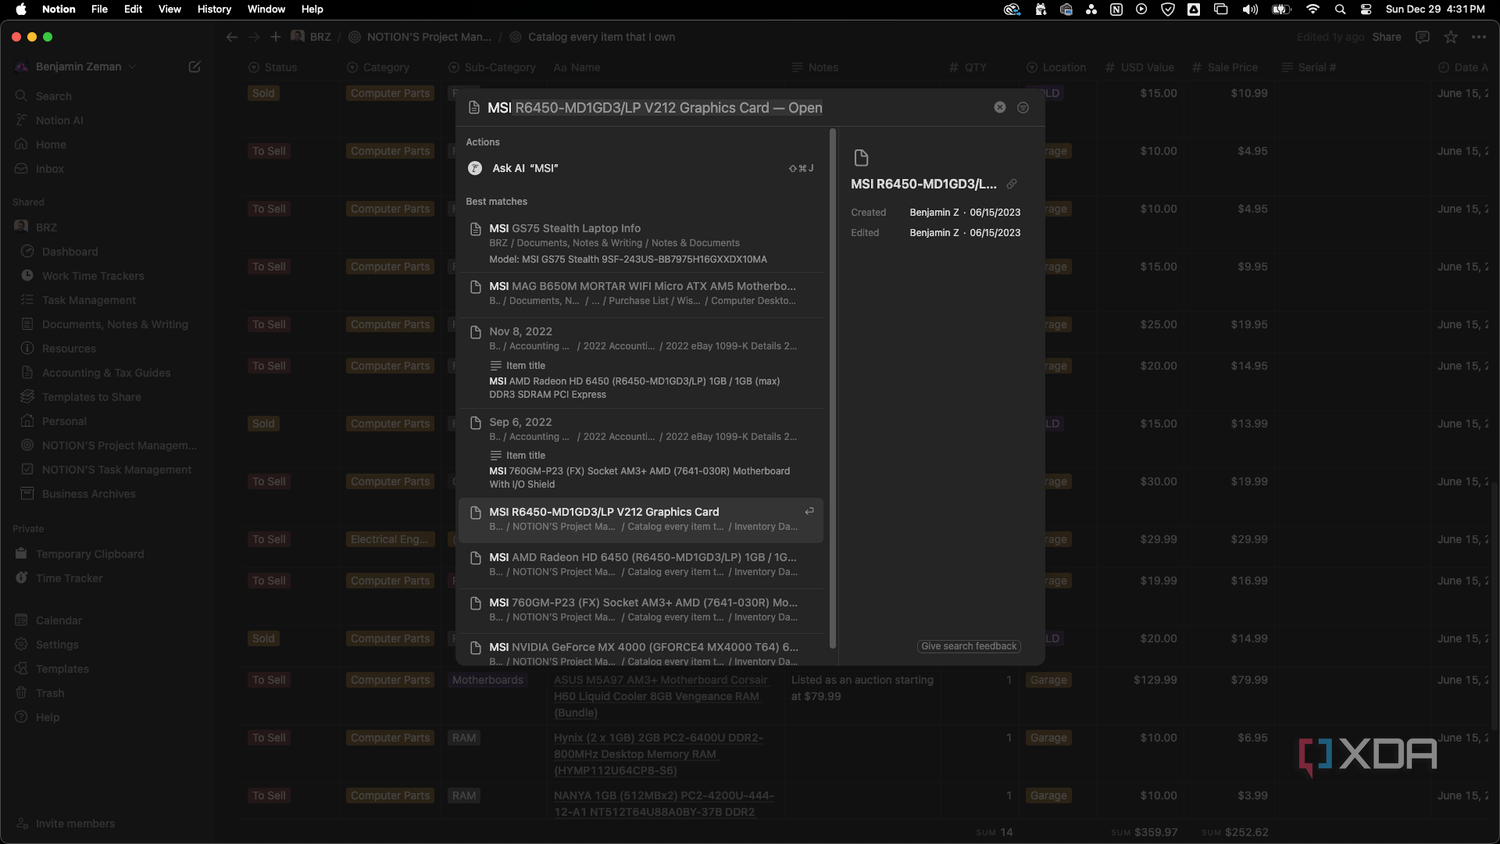Viewport: 1500px width, 844px height.
Task: Open Work Time Trackers page
Action: point(93,276)
